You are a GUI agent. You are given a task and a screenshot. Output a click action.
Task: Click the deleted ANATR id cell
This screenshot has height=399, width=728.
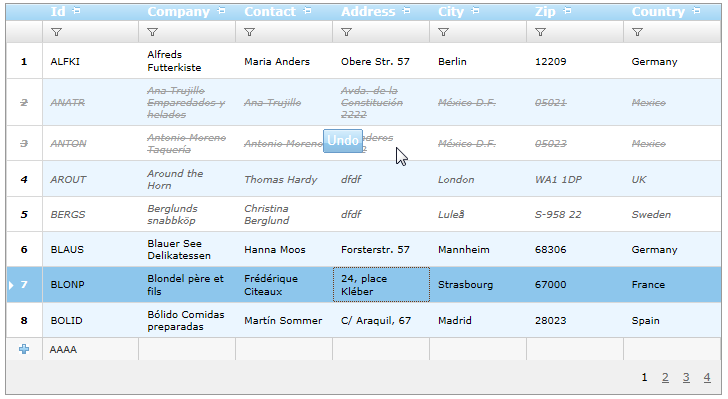[91, 102]
